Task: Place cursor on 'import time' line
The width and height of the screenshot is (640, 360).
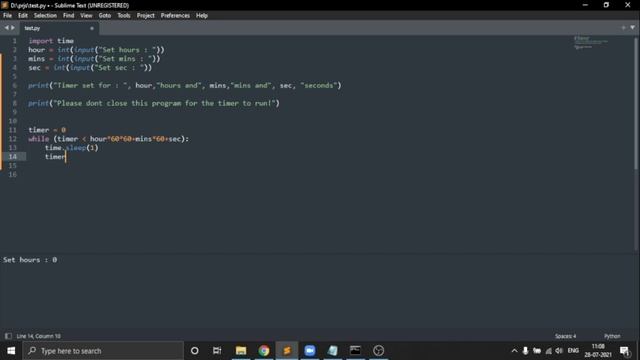Action: (x=51, y=41)
